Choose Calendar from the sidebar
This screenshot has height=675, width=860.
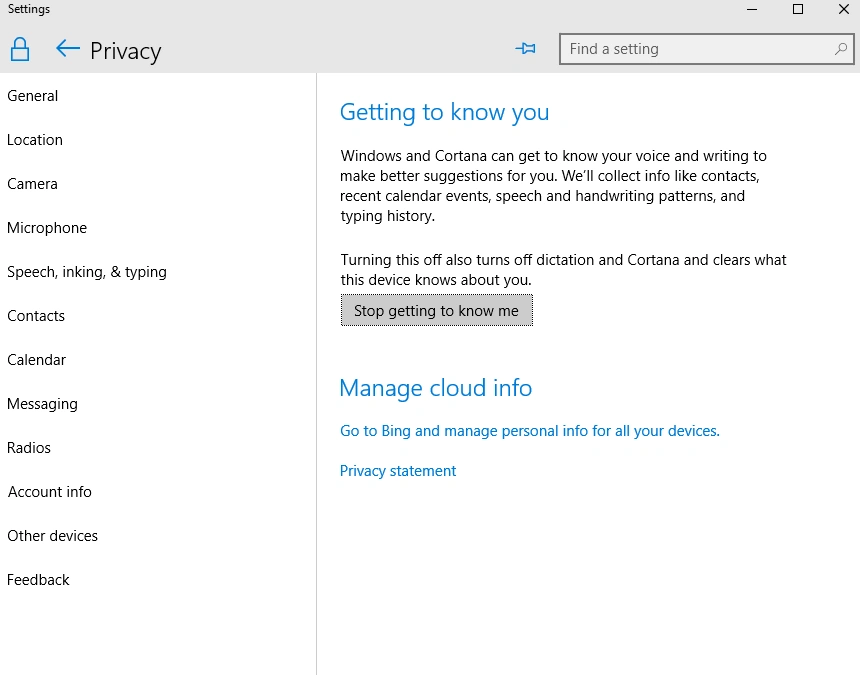36,360
